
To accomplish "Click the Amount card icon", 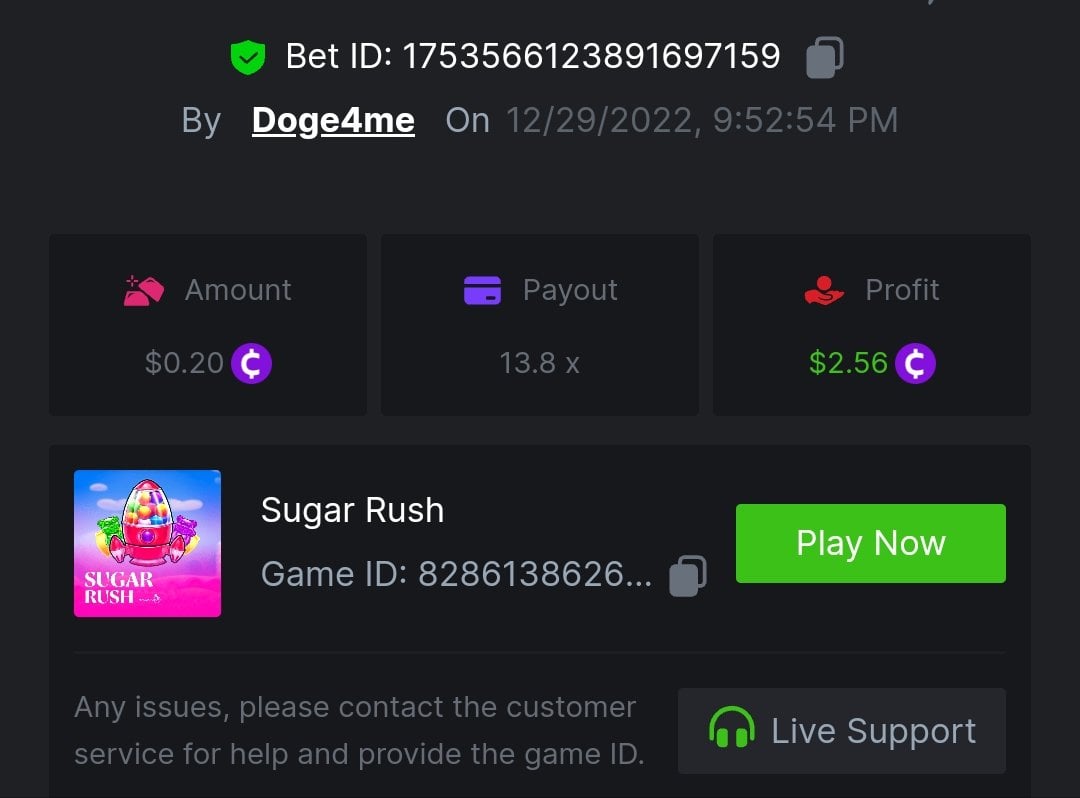I will point(144,290).
